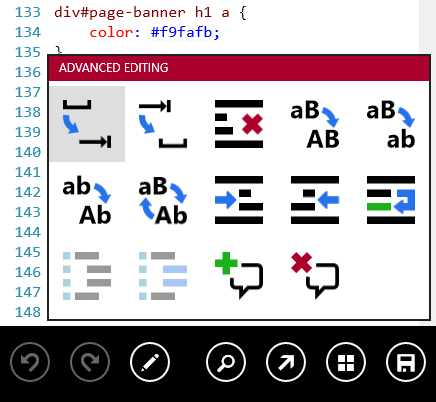Open search with the magnifier button
The height and width of the screenshot is (402, 436).
point(226,362)
